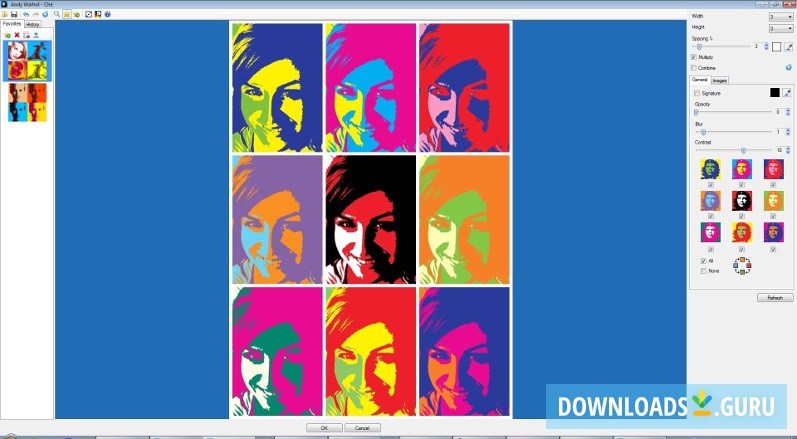The image size is (797, 439).
Task: Click the Cancel button
Action: tap(362, 428)
